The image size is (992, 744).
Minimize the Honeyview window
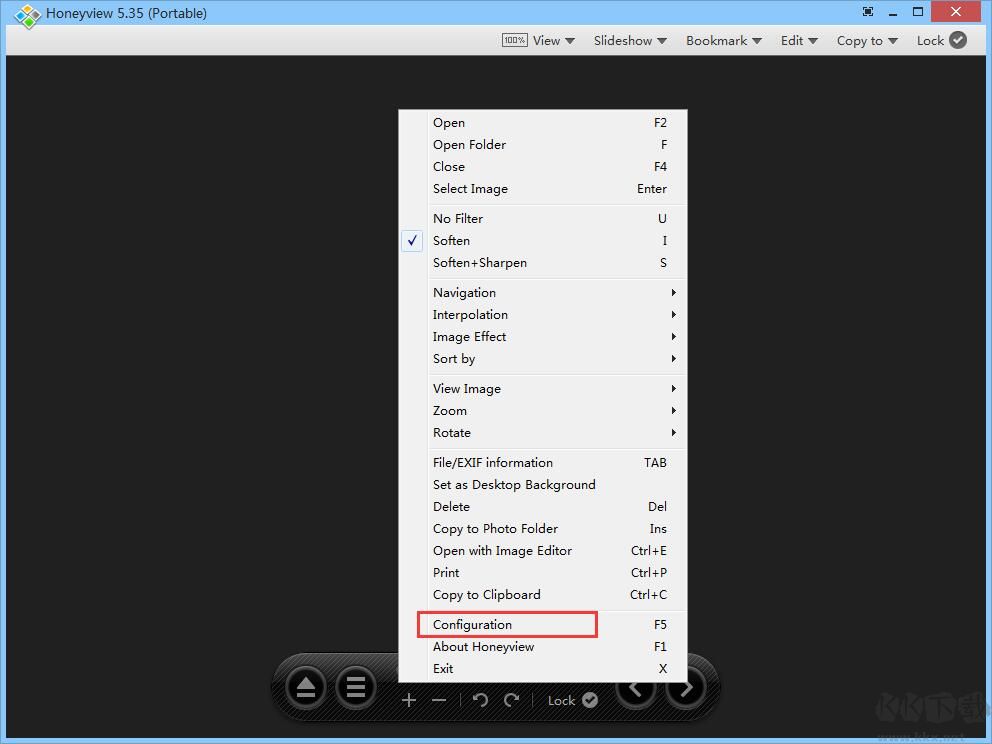point(893,12)
